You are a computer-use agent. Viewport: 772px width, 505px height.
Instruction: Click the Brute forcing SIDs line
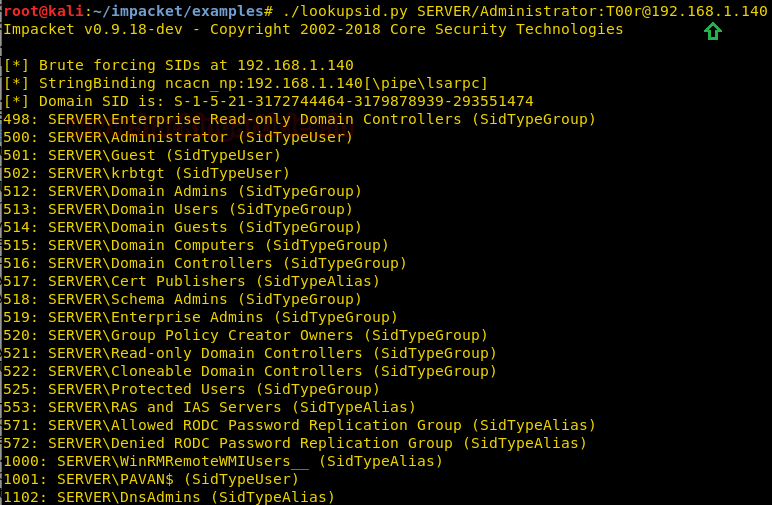[179, 65]
